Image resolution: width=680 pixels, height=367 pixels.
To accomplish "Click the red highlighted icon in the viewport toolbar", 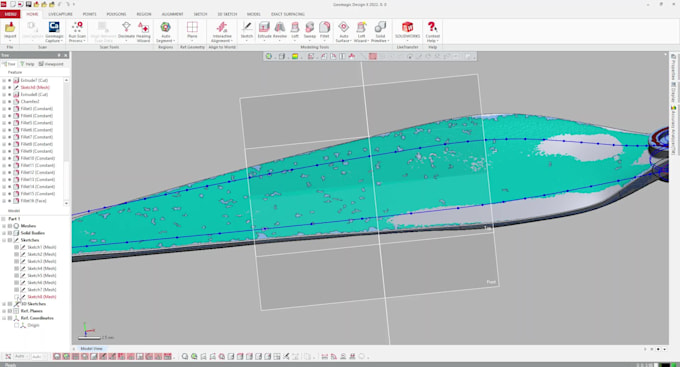I will click(x=373, y=56).
